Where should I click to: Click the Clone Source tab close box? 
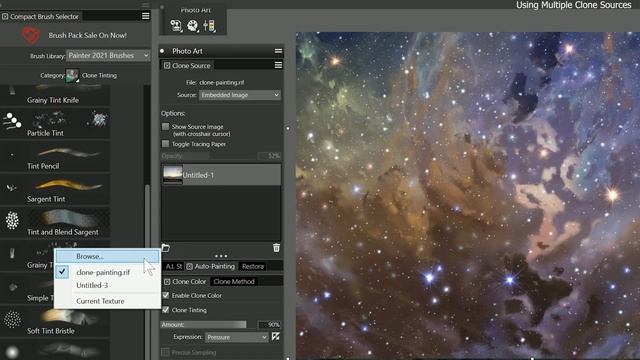(x=167, y=65)
